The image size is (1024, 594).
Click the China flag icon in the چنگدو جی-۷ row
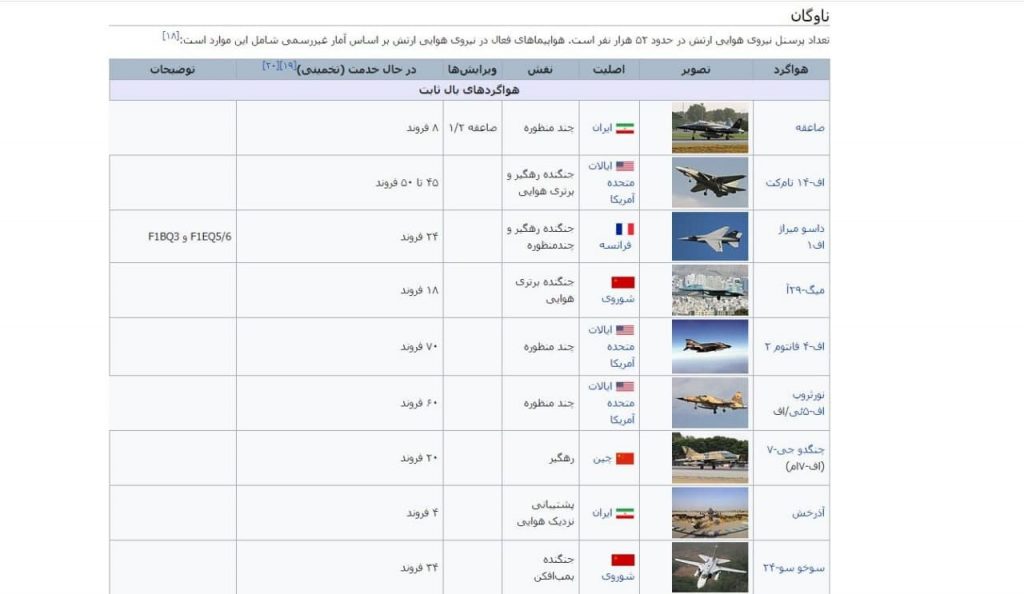(x=625, y=458)
